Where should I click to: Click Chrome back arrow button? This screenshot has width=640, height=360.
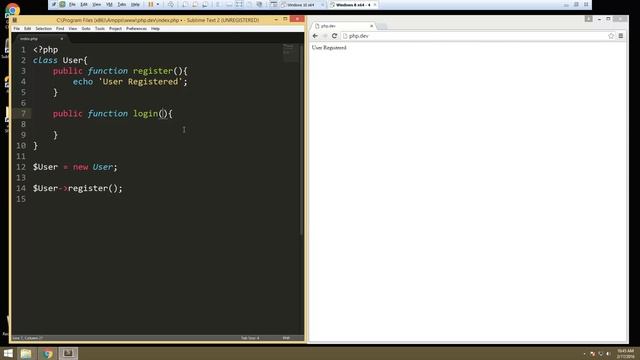[x=315, y=36]
